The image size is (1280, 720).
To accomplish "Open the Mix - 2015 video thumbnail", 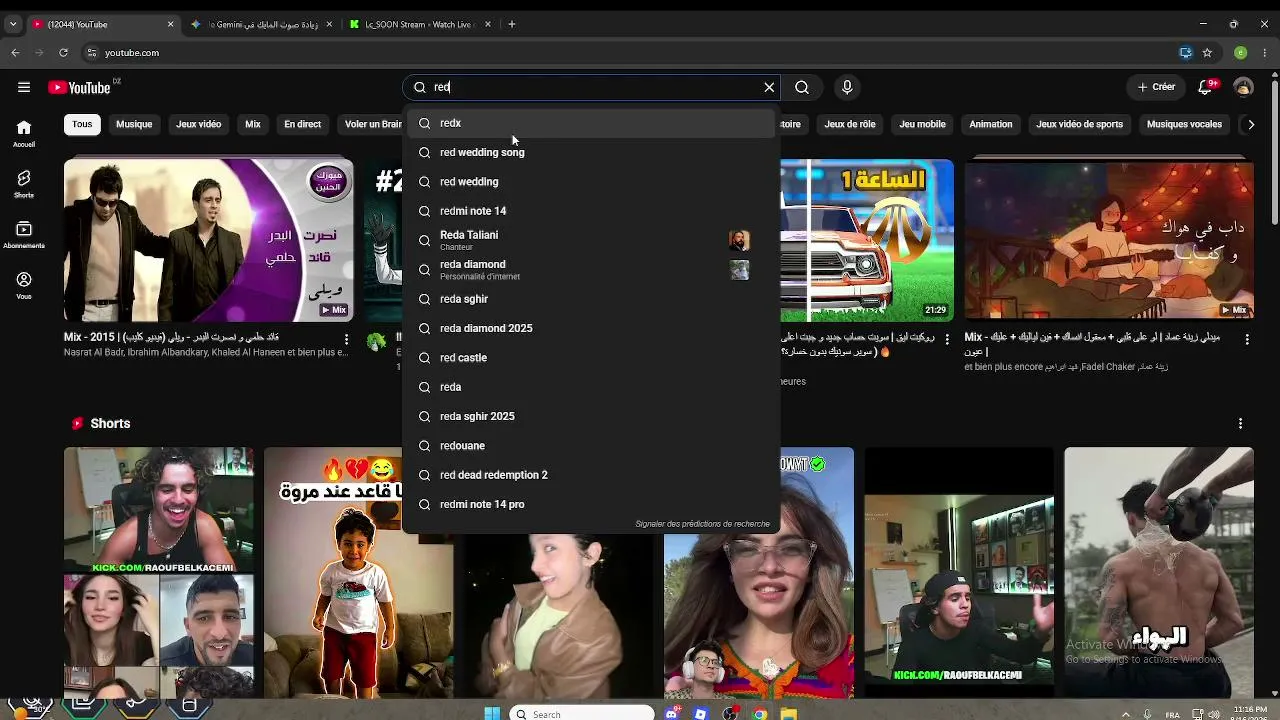I will click(x=209, y=239).
